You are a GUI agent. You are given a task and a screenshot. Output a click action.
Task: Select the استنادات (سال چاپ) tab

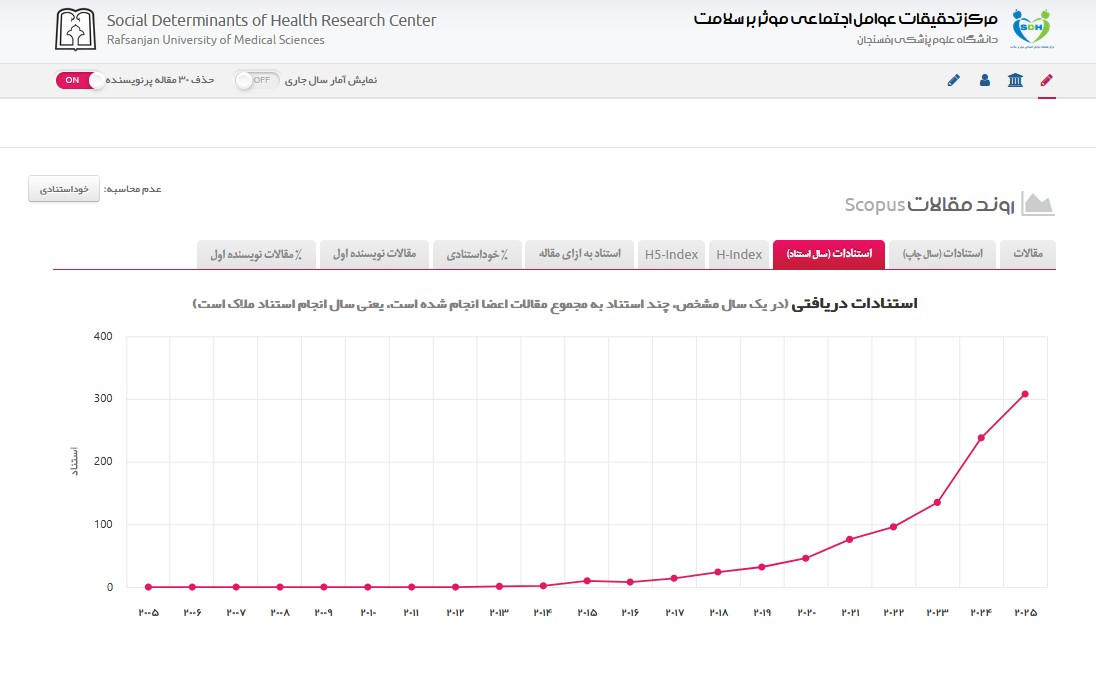[x=942, y=254]
